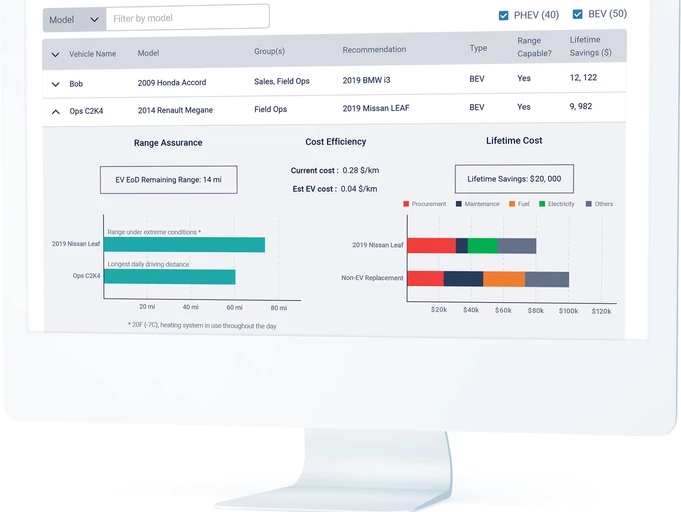Expand the Bob vehicle row

[x=55, y=84]
